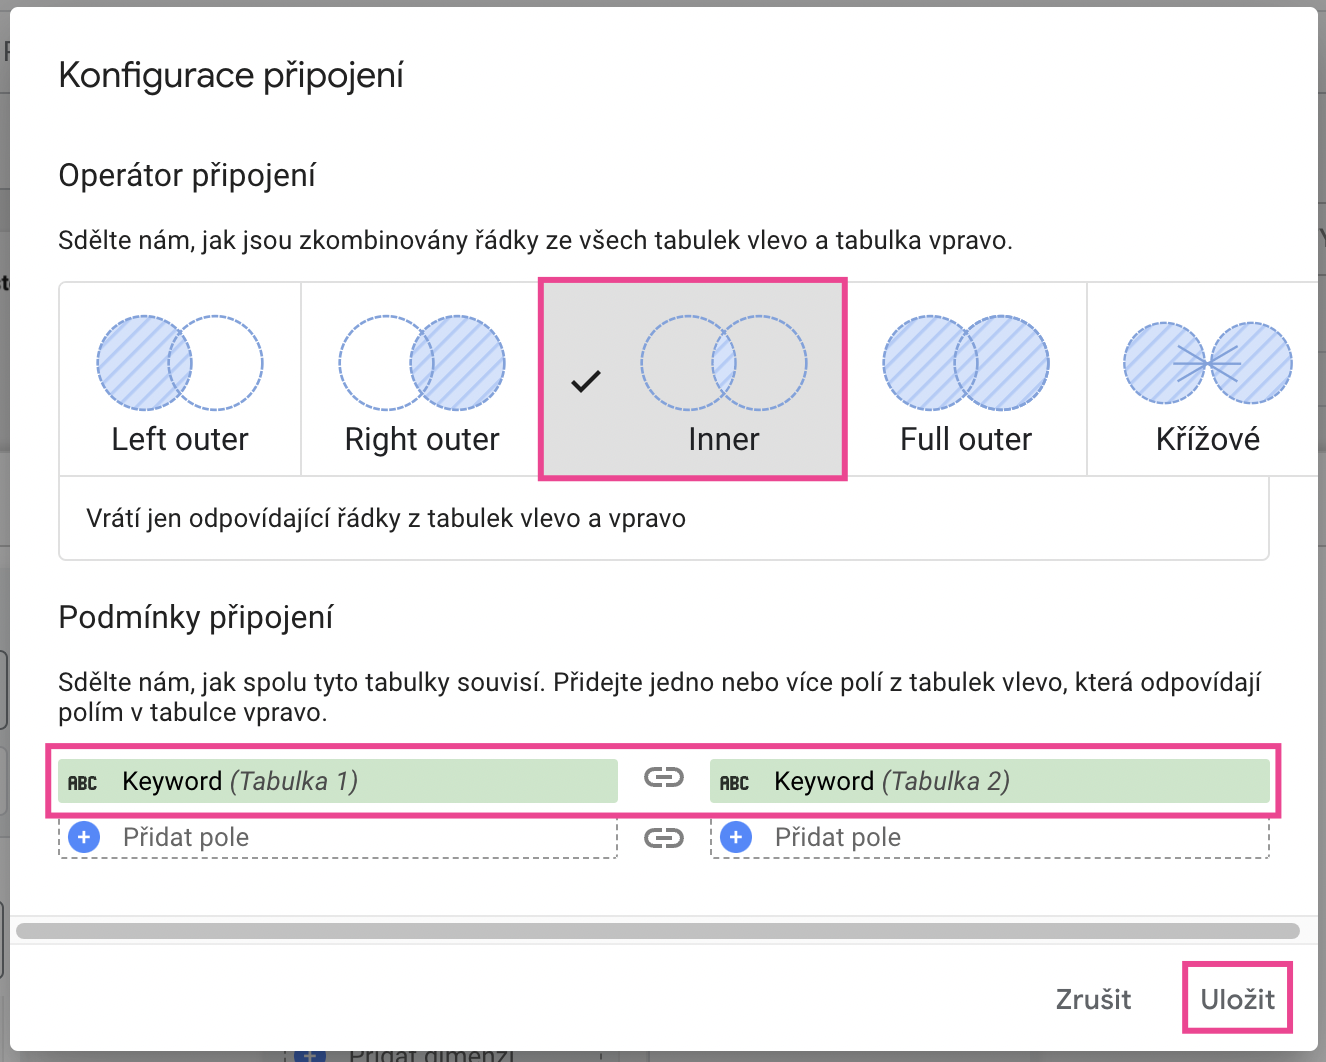
Task: Select the Left outer join Venn icon
Action: 180,363
